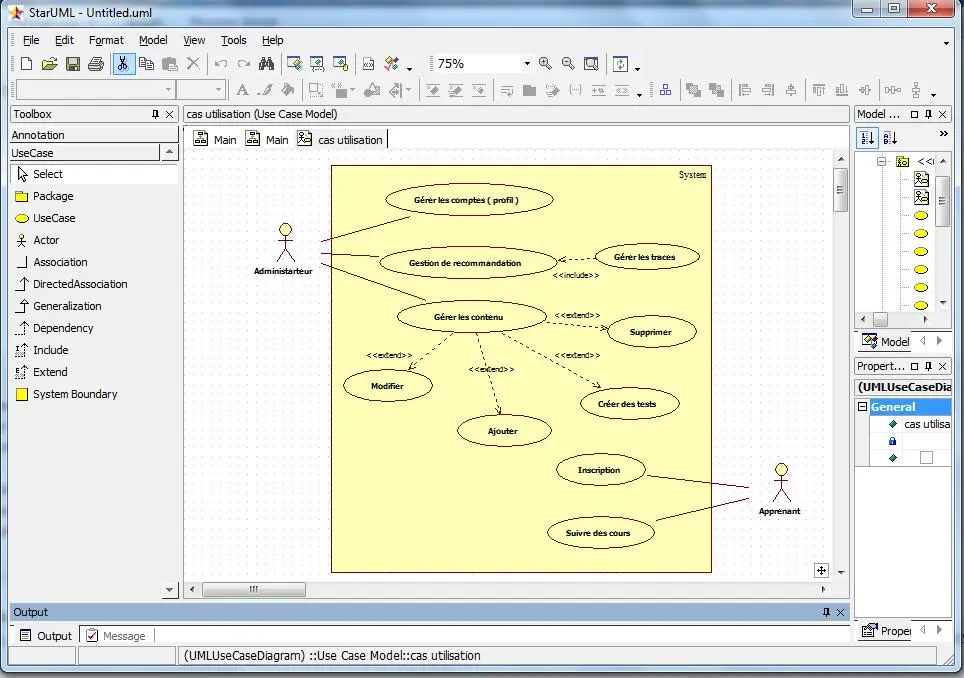Click the Zoom In magnifier icon on toolbar
Image resolution: width=964 pixels, height=678 pixels.
544,63
